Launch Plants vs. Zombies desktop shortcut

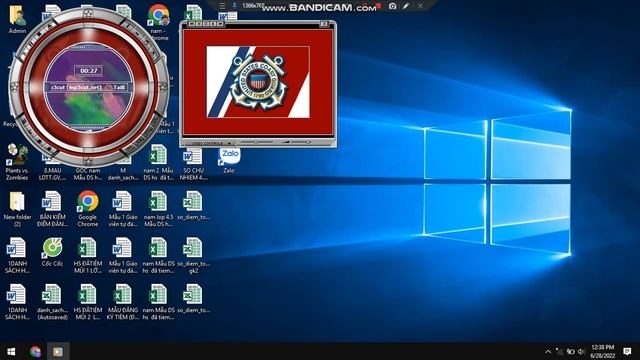(17, 162)
